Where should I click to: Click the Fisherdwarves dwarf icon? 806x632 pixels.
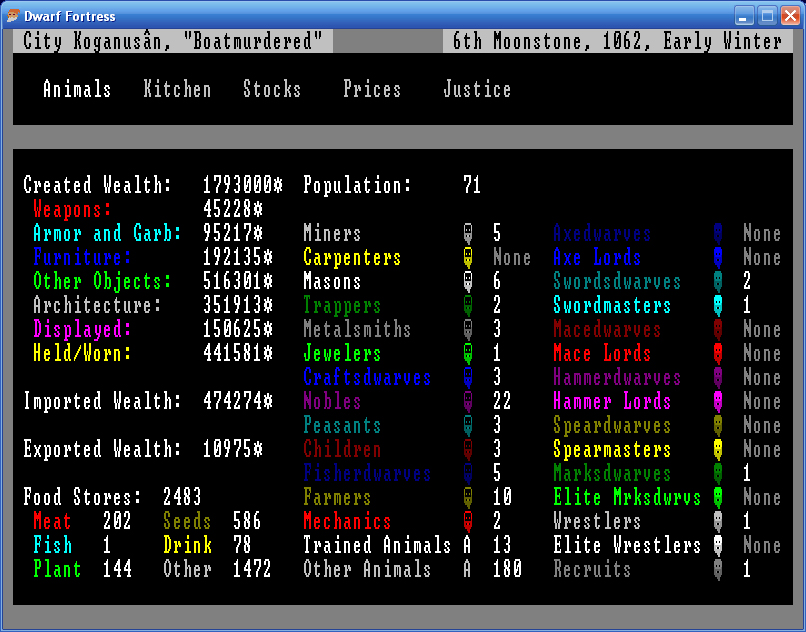coord(468,474)
